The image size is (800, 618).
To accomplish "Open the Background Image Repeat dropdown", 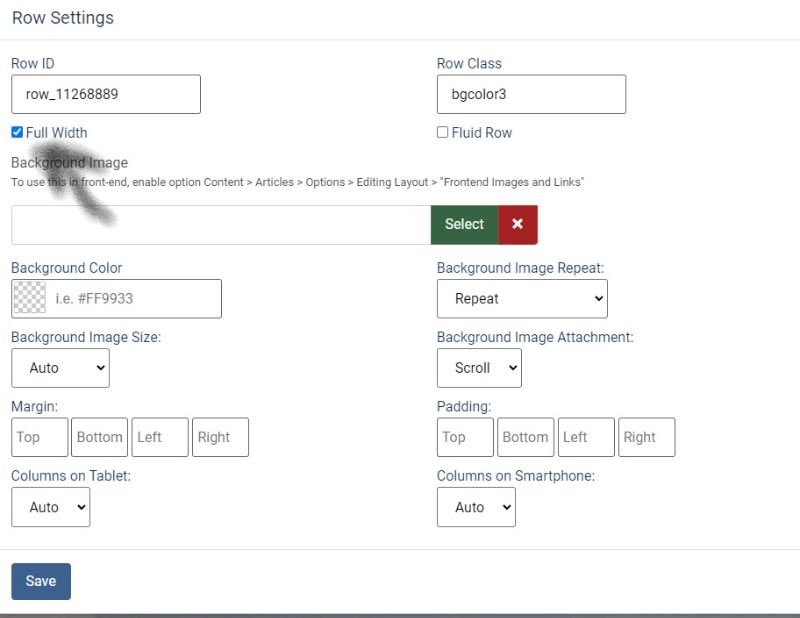I will (522, 298).
